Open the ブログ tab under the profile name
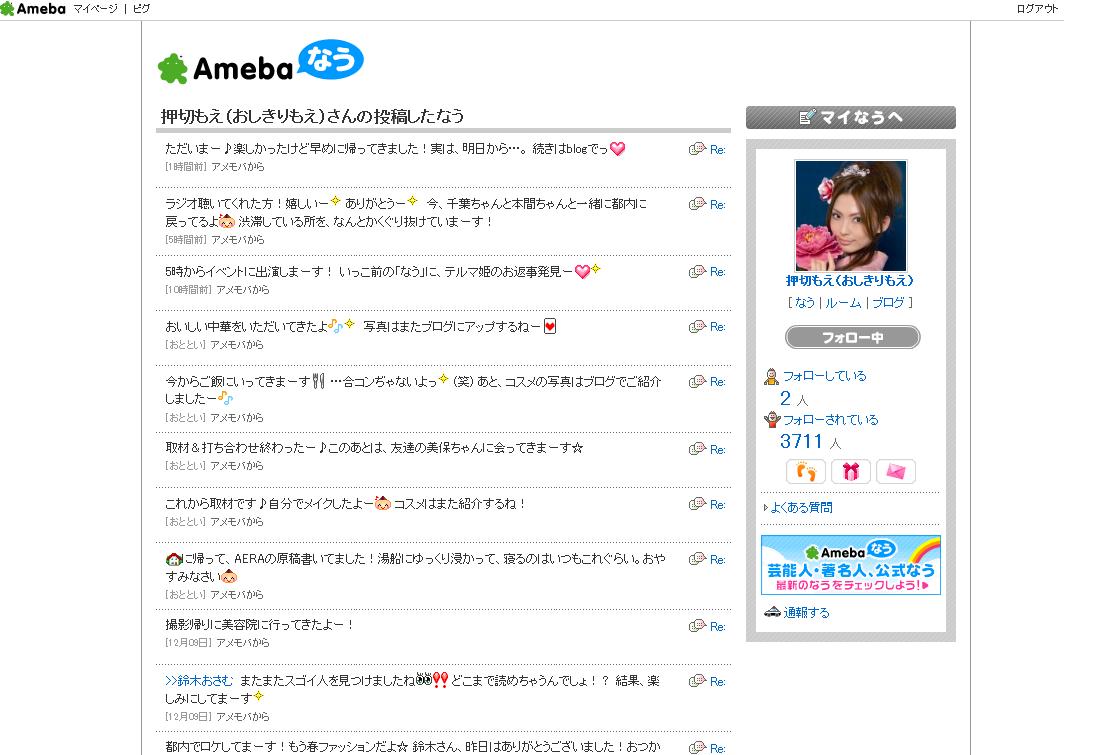The image size is (1102, 755). pyautogui.click(x=888, y=302)
